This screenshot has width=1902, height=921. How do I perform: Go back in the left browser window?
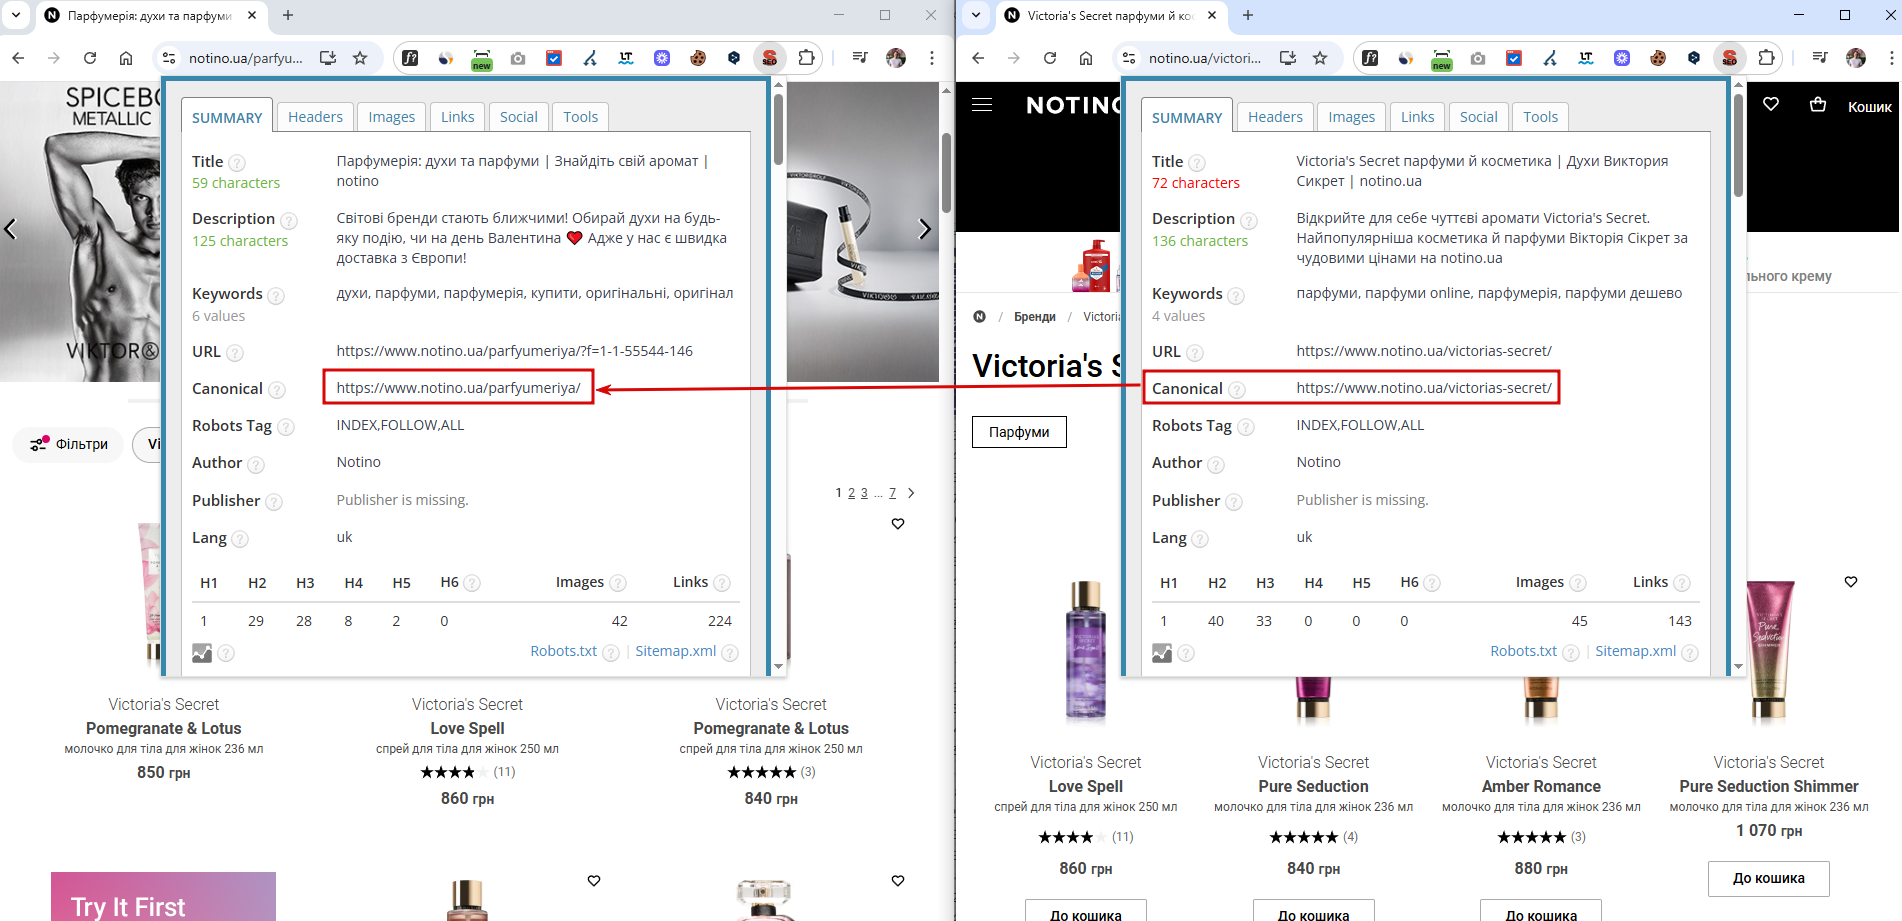click(18, 58)
